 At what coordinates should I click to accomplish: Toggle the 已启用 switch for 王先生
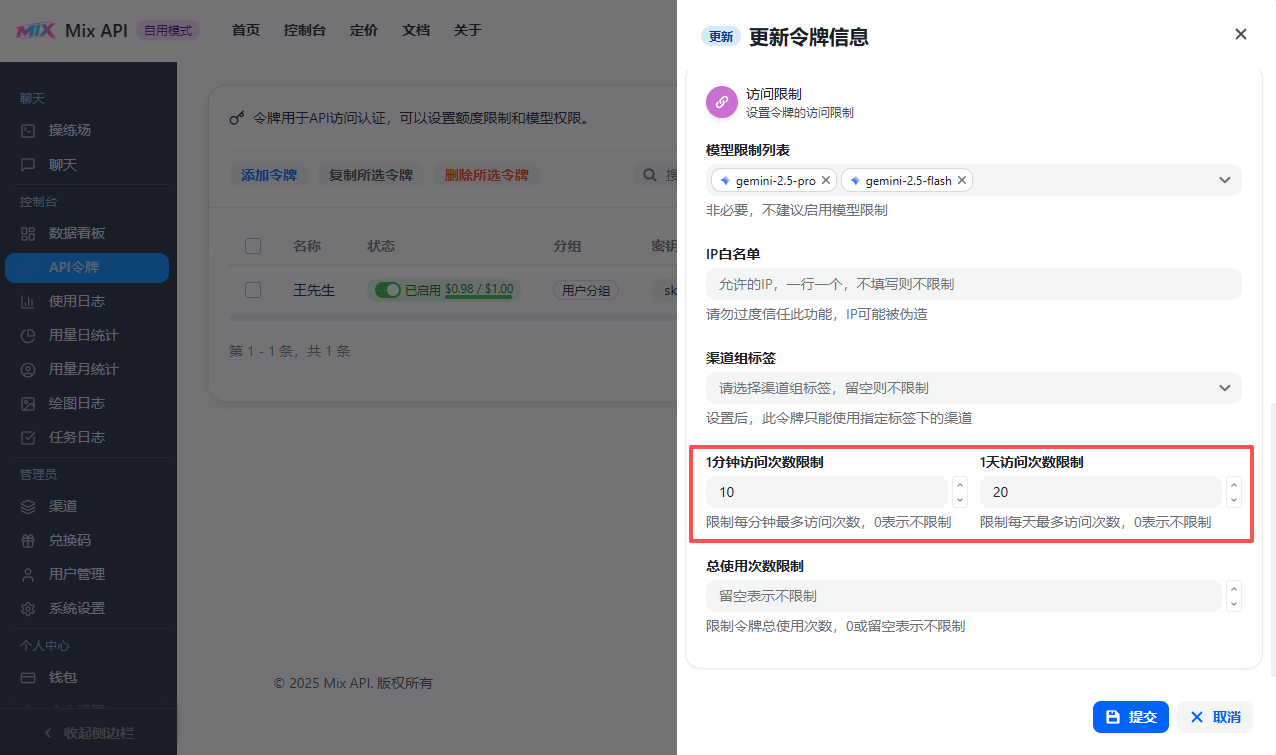pyautogui.click(x=387, y=290)
